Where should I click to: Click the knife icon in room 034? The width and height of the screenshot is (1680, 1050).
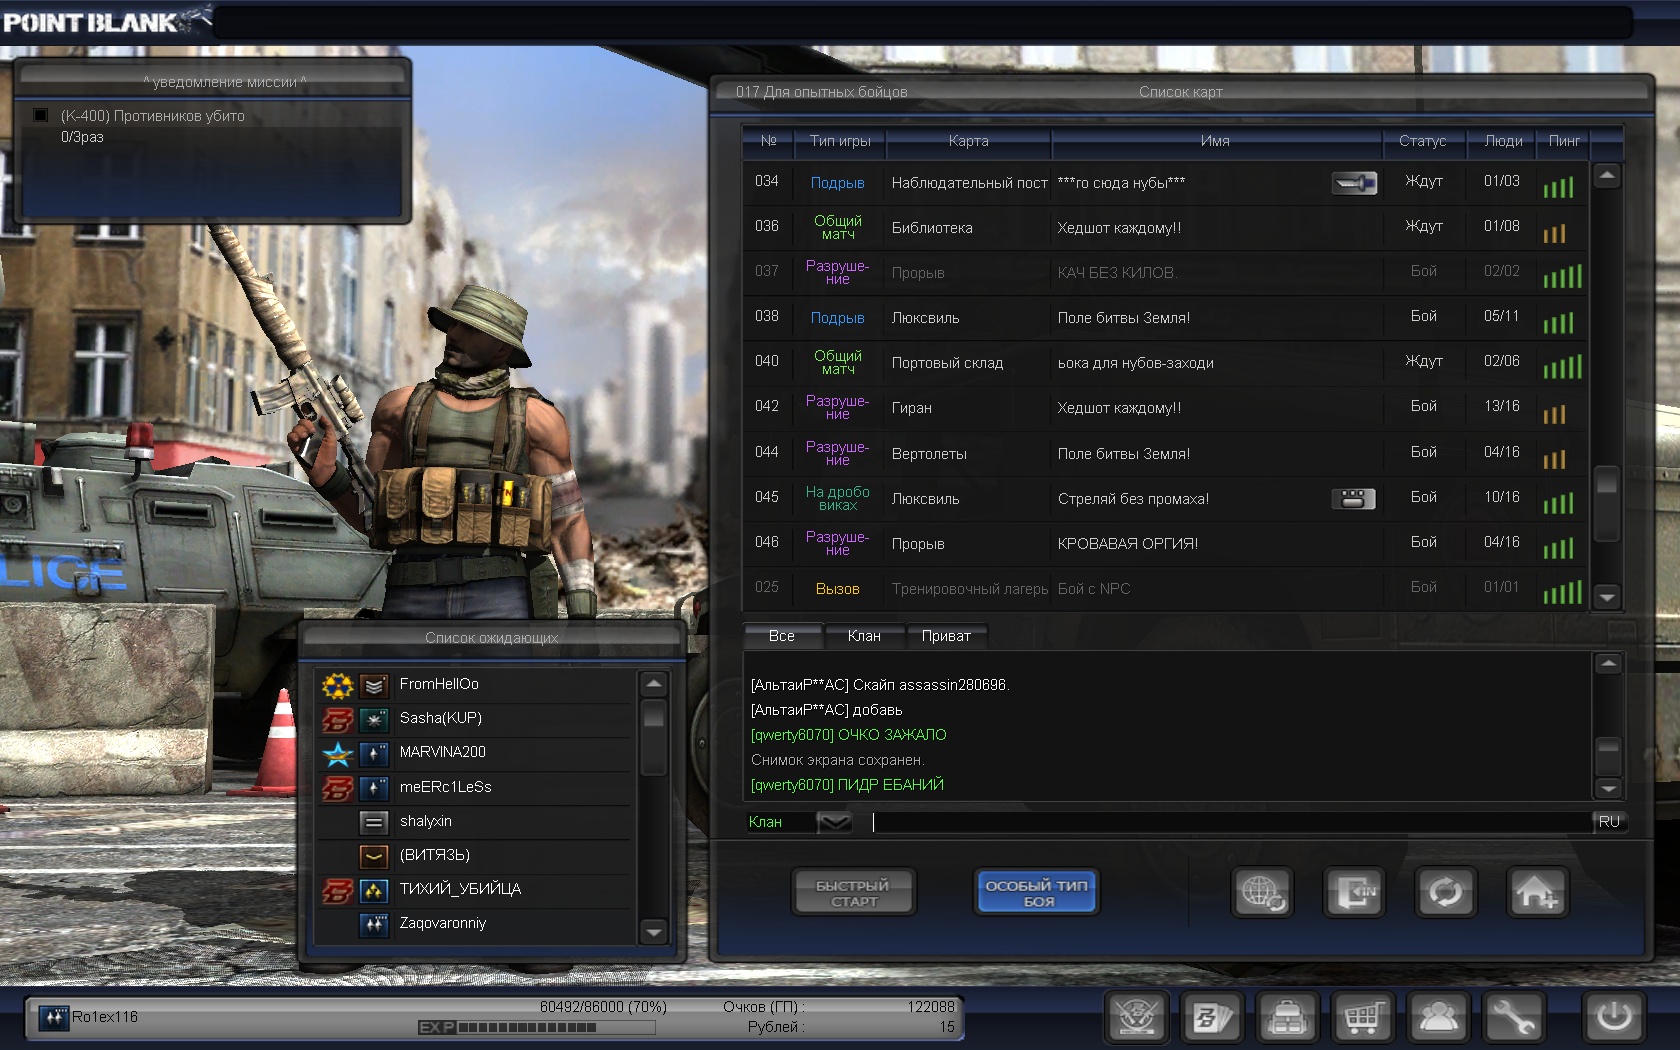coord(1354,183)
